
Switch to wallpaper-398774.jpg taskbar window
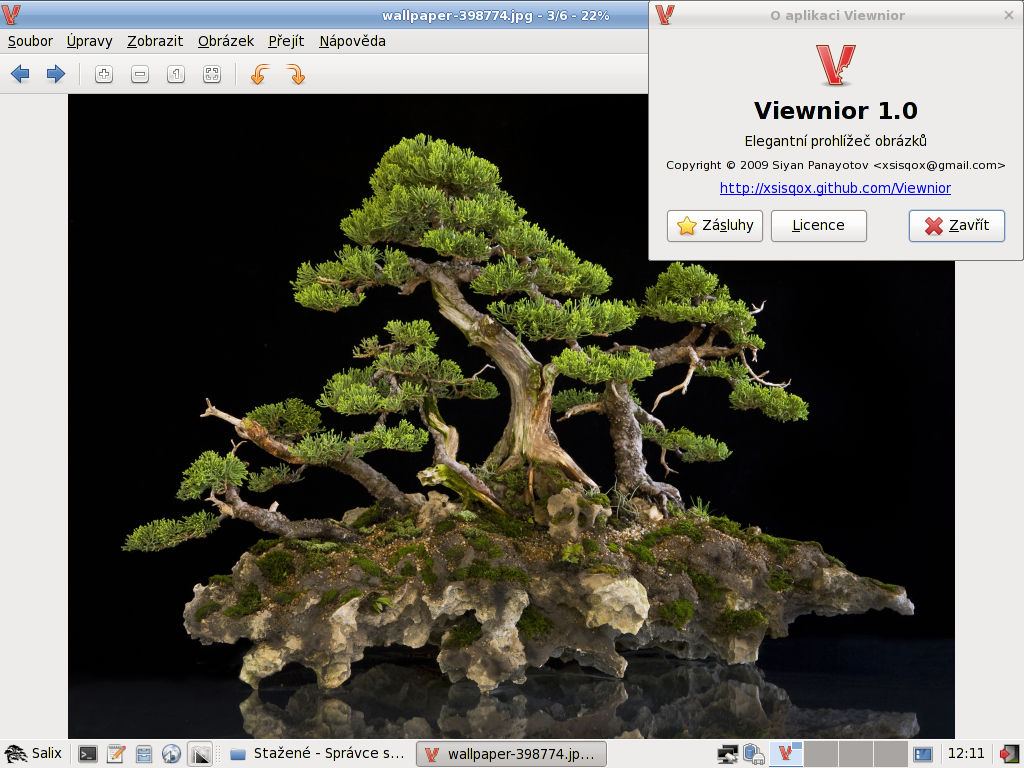point(511,754)
